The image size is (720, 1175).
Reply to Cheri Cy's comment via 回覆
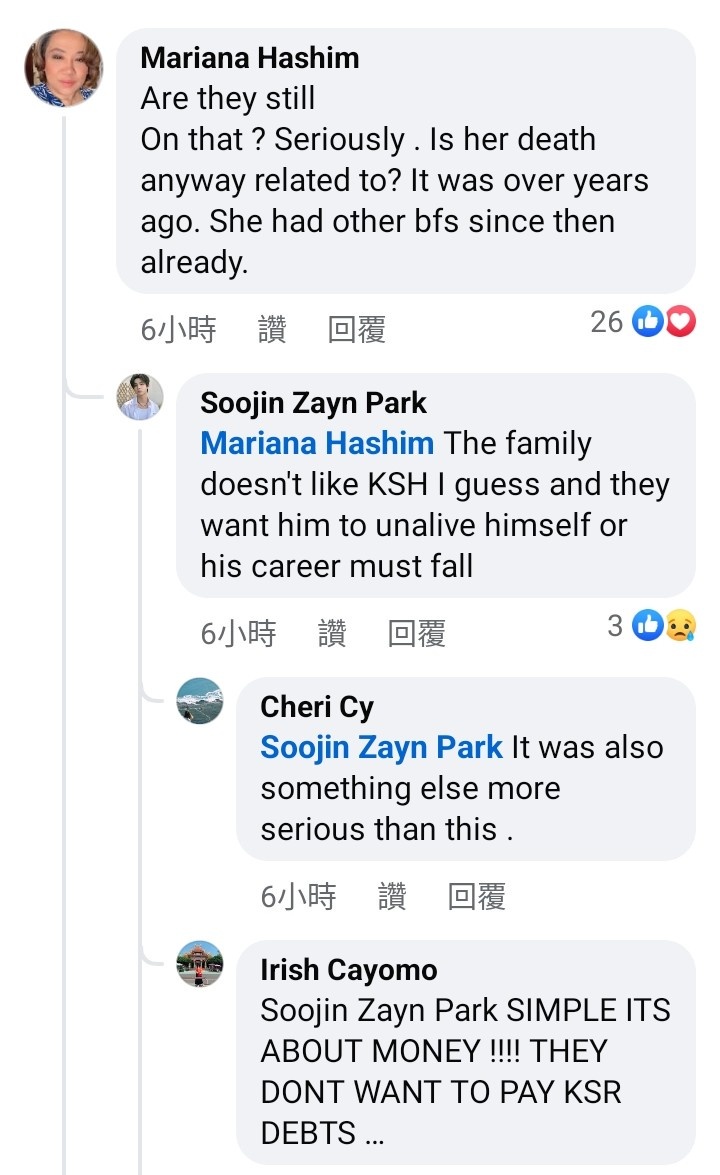[477, 897]
